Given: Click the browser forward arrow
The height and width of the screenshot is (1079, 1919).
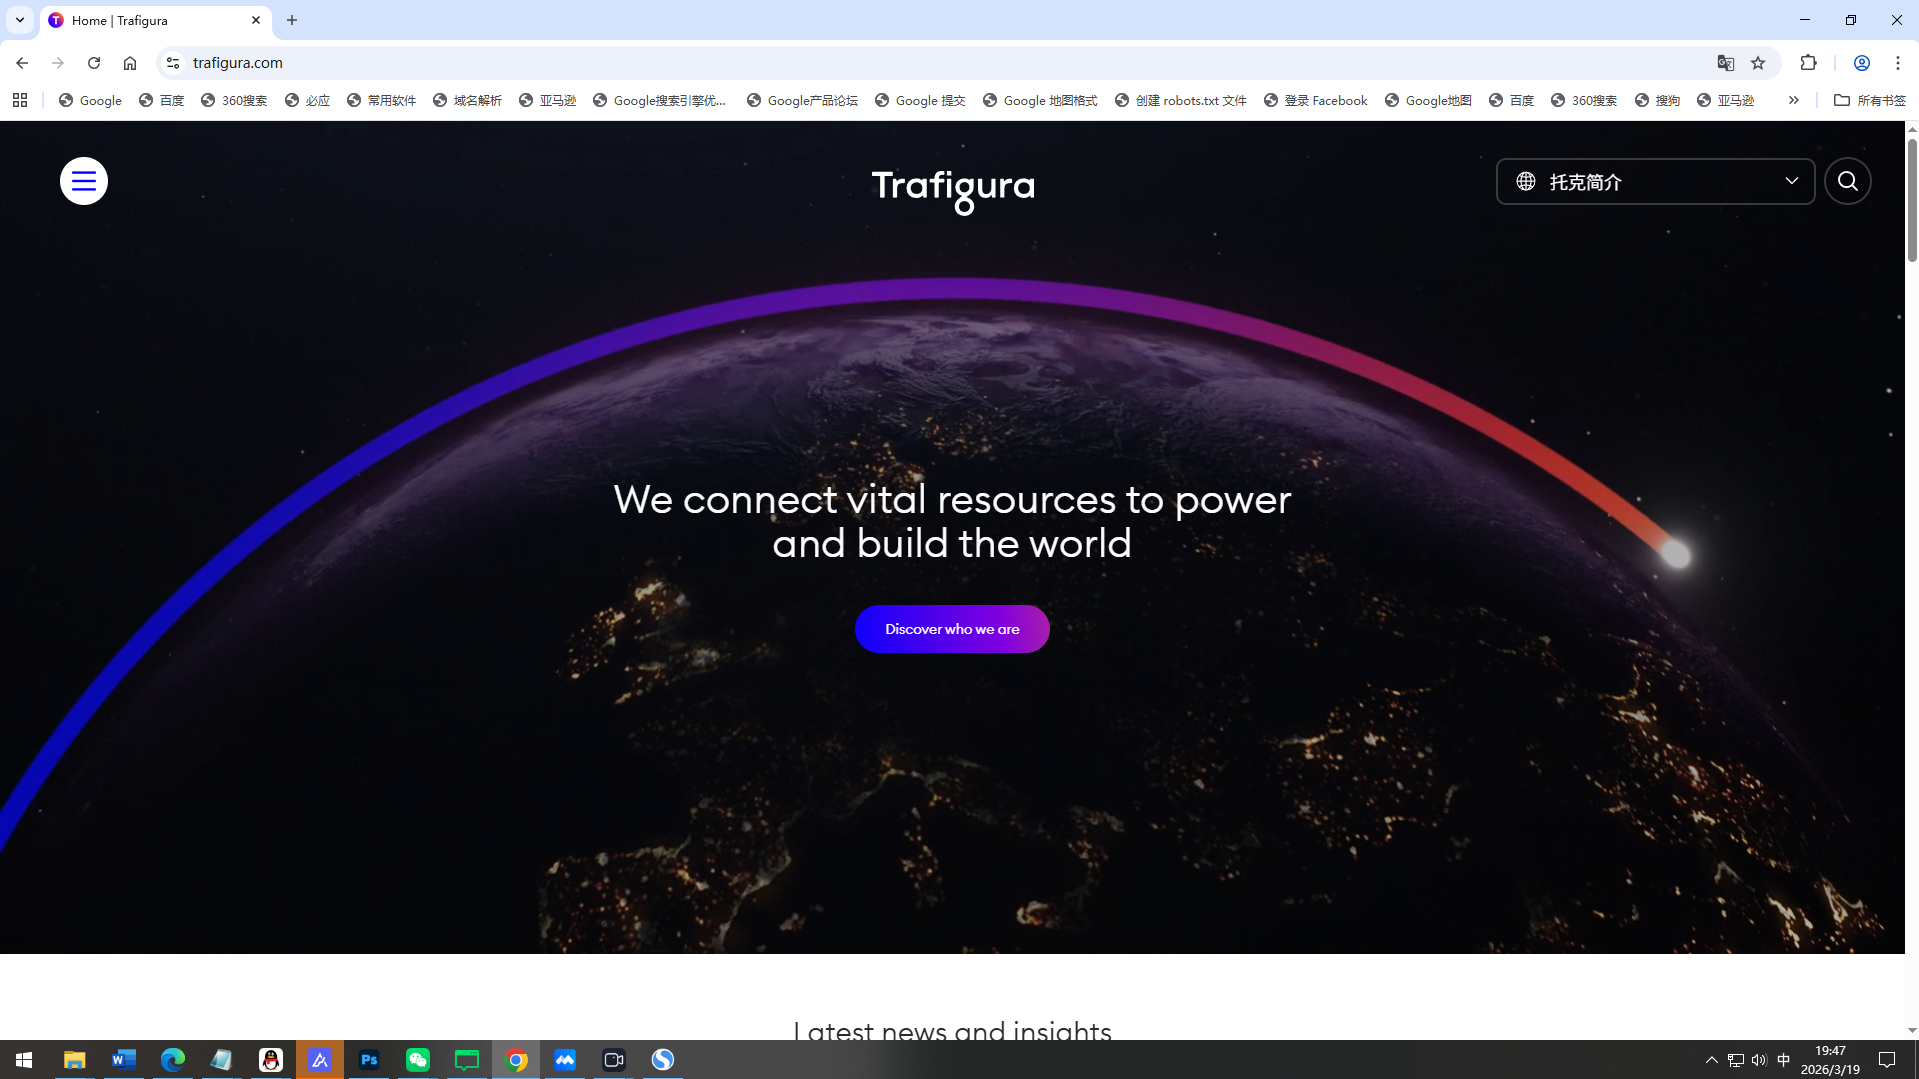Looking at the screenshot, I should point(58,63).
